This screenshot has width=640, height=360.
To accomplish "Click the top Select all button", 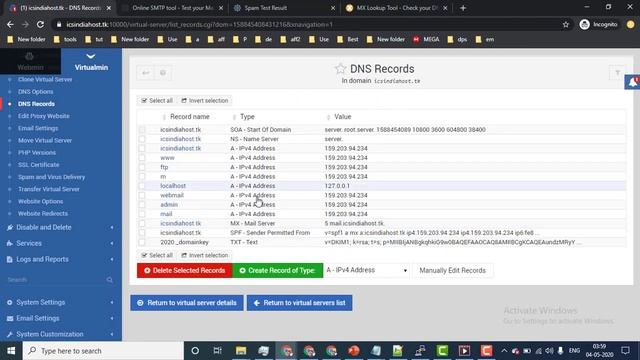I will (x=157, y=100).
